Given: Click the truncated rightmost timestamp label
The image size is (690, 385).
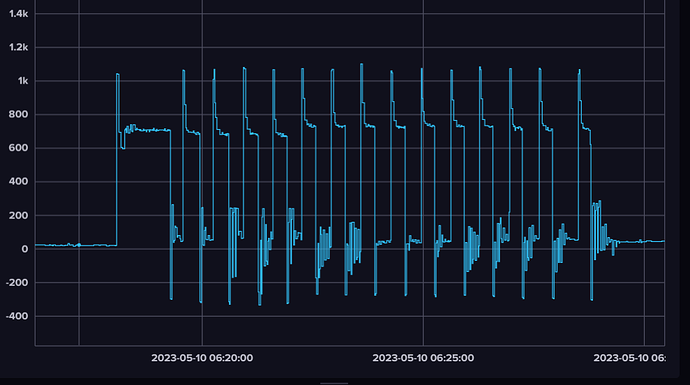Looking at the screenshot, I should tap(629, 358).
